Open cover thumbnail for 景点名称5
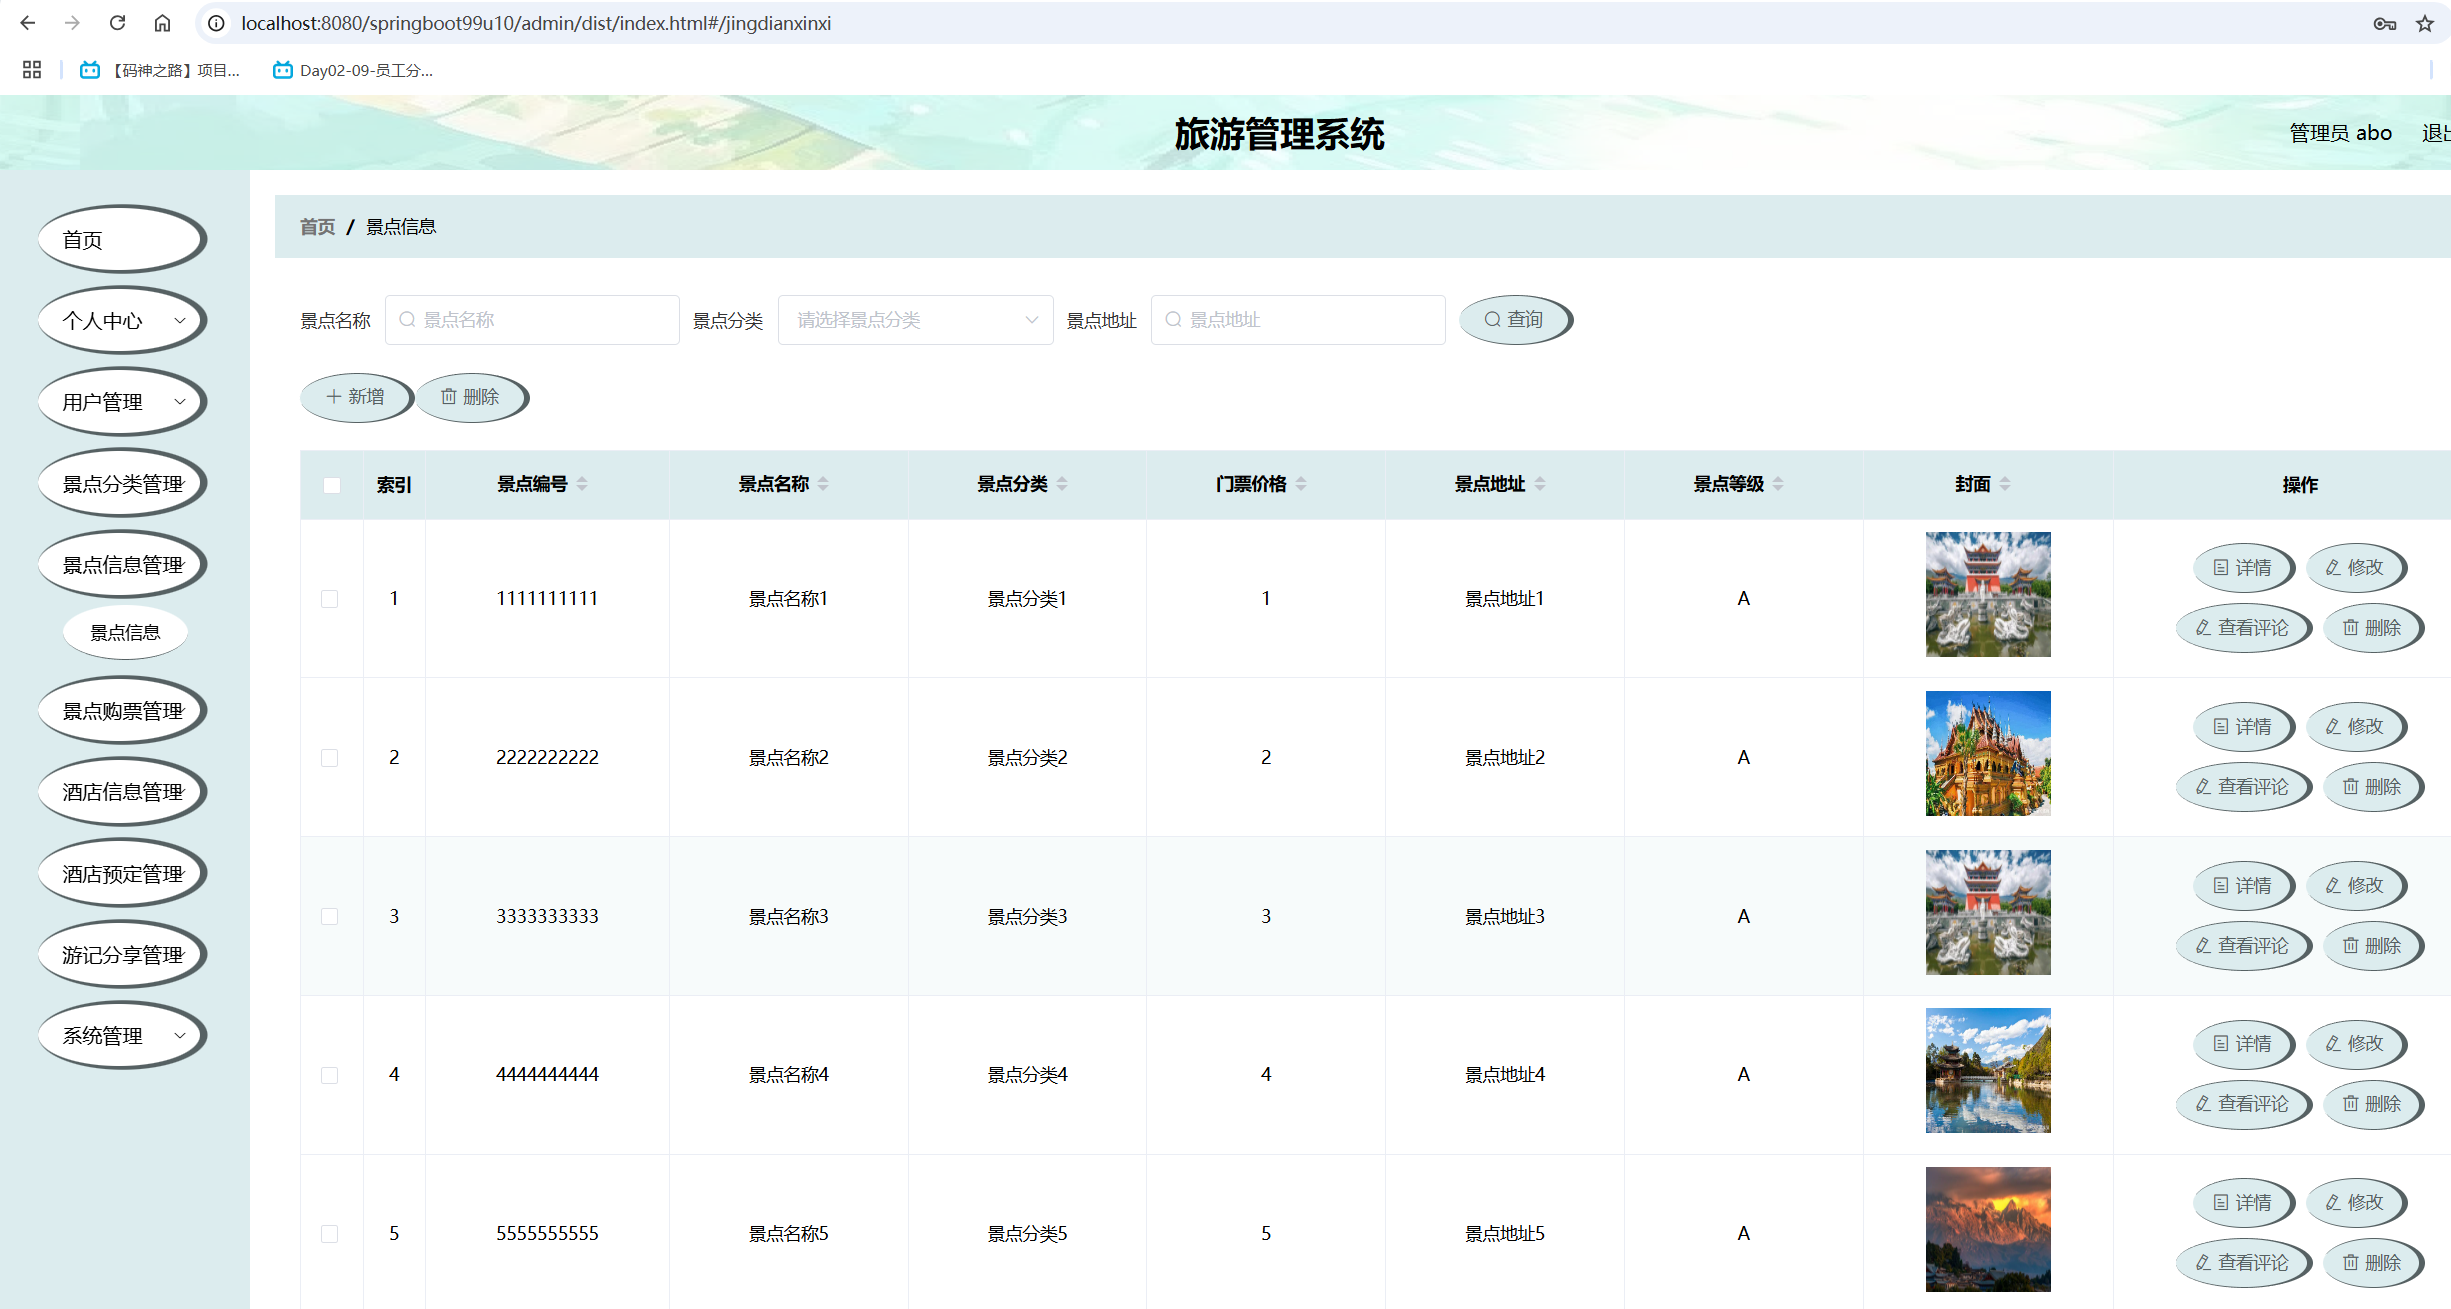Viewport: 2451px width, 1309px height. [x=1988, y=1229]
